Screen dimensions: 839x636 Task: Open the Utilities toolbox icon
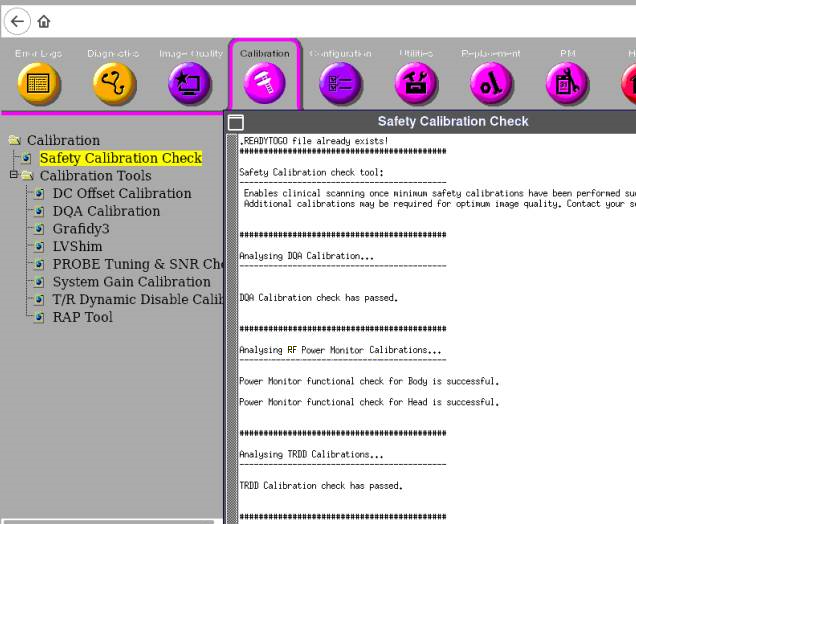point(416,86)
